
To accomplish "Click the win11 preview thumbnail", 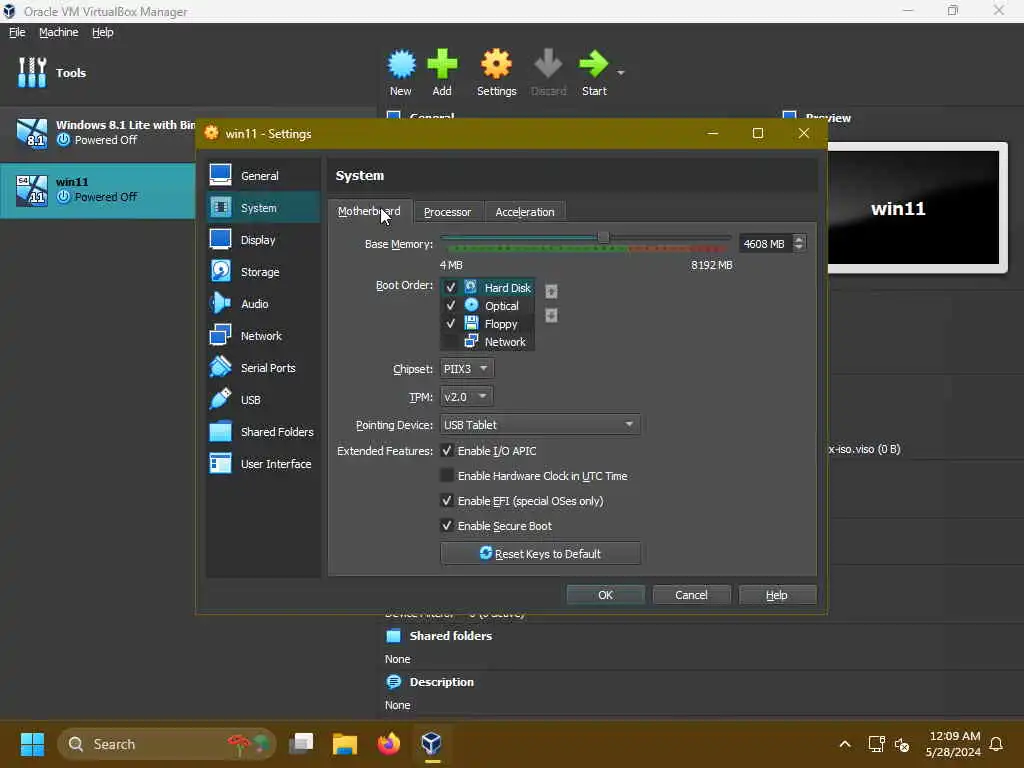I will point(913,208).
